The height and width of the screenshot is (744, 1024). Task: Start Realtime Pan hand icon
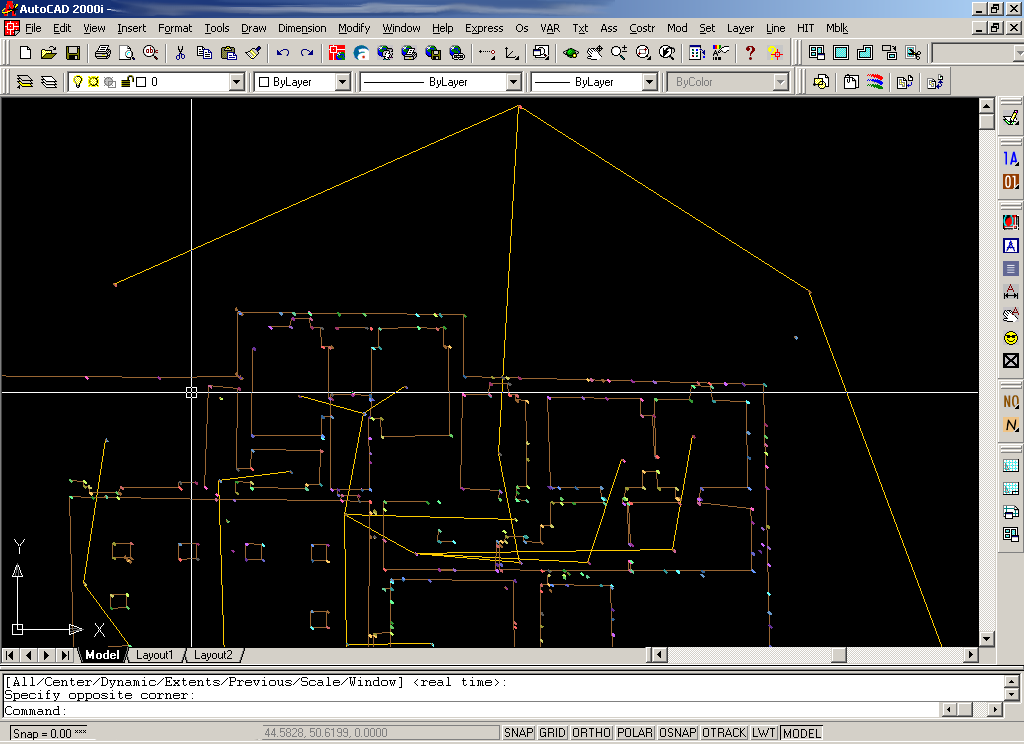[x=594, y=53]
